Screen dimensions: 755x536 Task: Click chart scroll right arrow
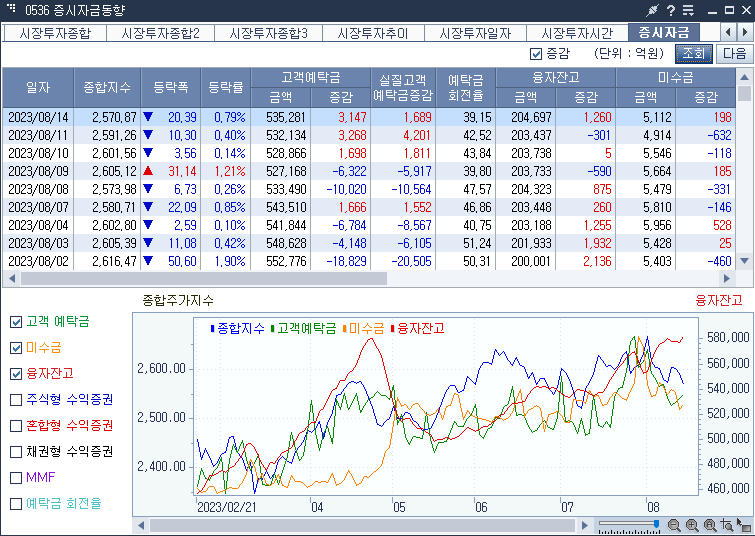585,525
